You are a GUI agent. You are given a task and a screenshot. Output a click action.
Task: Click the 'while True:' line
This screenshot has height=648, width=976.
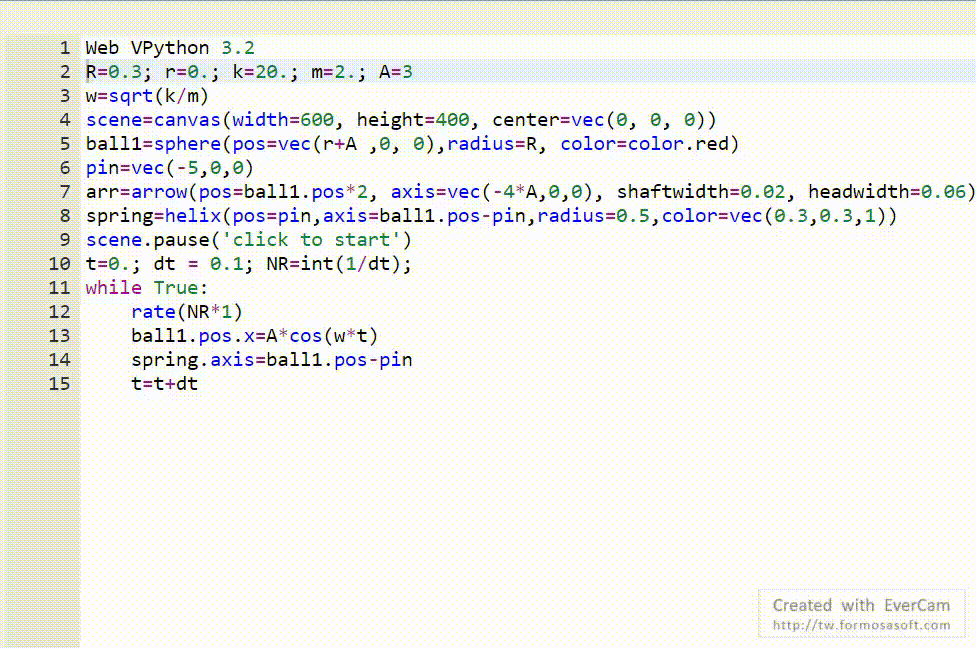point(147,288)
